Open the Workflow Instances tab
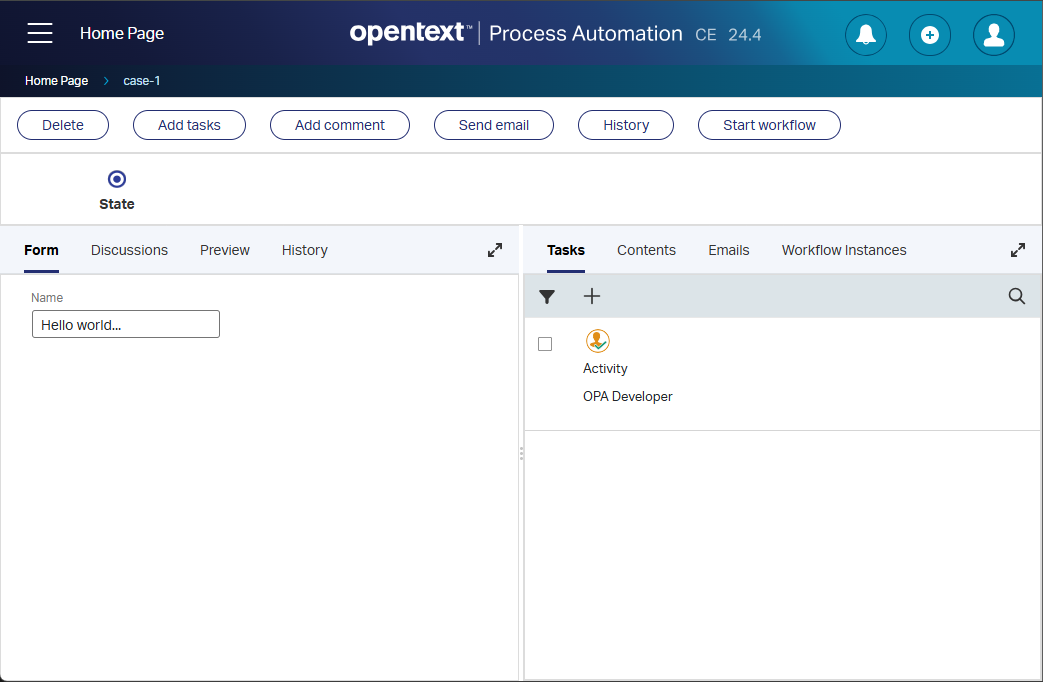The width and height of the screenshot is (1043, 682). 844,250
